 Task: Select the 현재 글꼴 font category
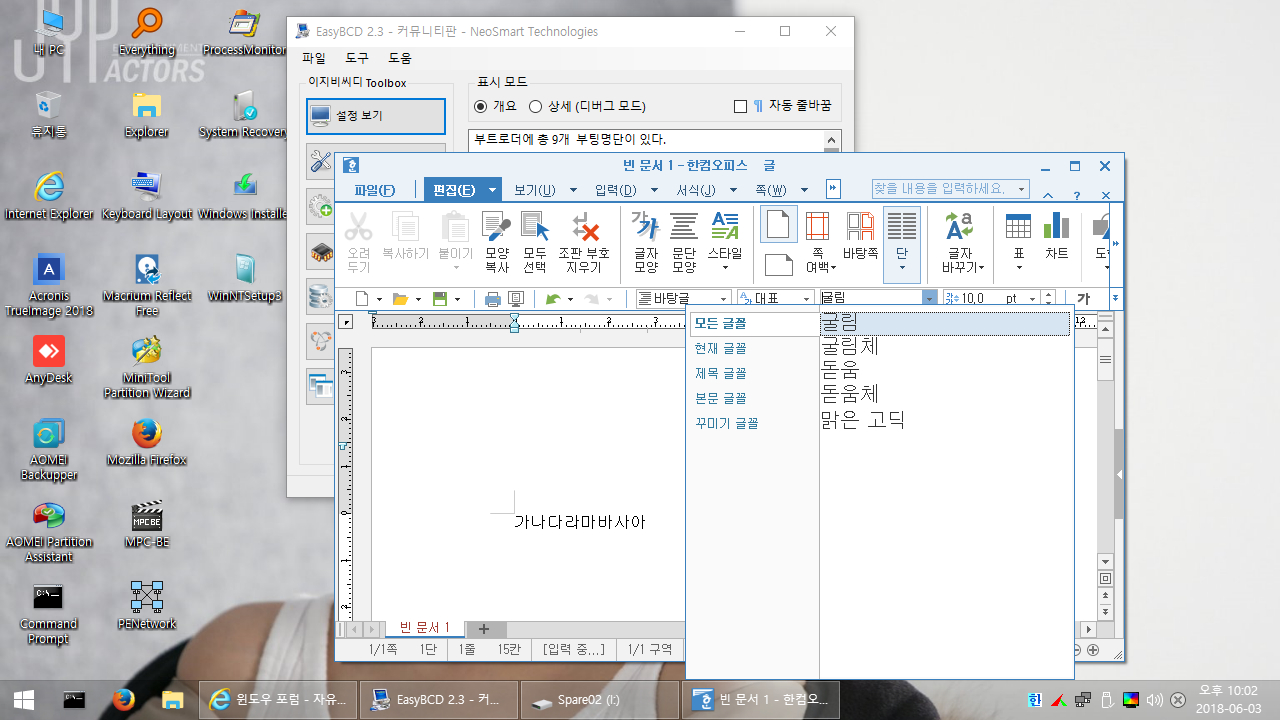pyautogui.click(x=754, y=349)
